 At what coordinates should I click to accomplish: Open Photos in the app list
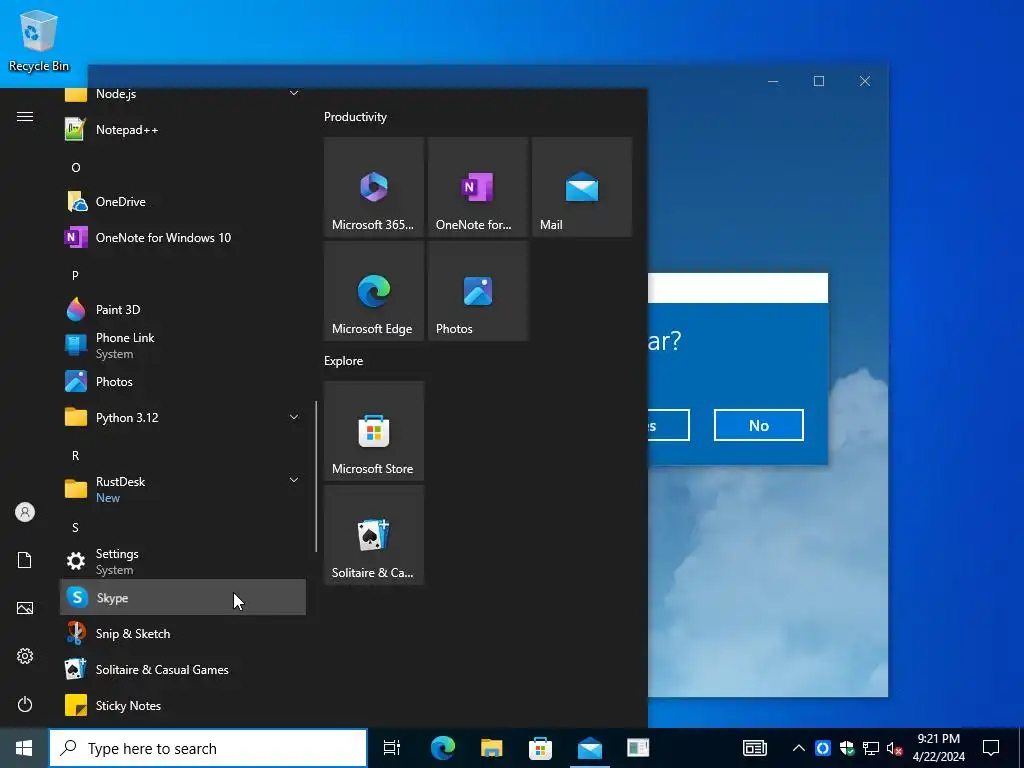(x=183, y=381)
